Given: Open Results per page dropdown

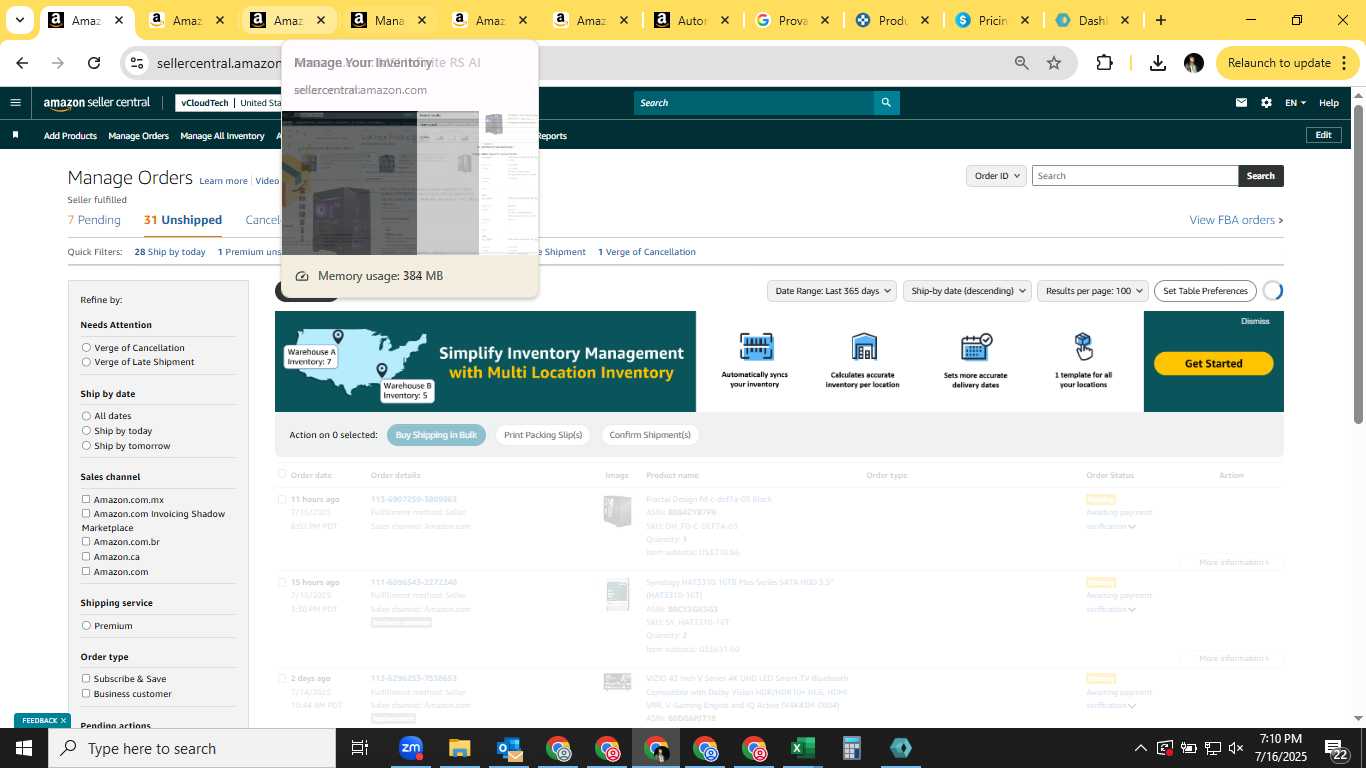Looking at the screenshot, I should tap(1093, 291).
